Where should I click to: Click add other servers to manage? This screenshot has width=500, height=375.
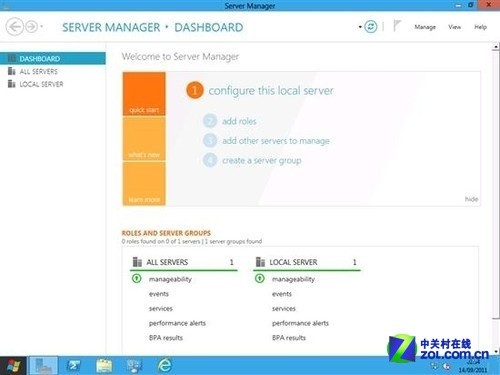pos(276,141)
